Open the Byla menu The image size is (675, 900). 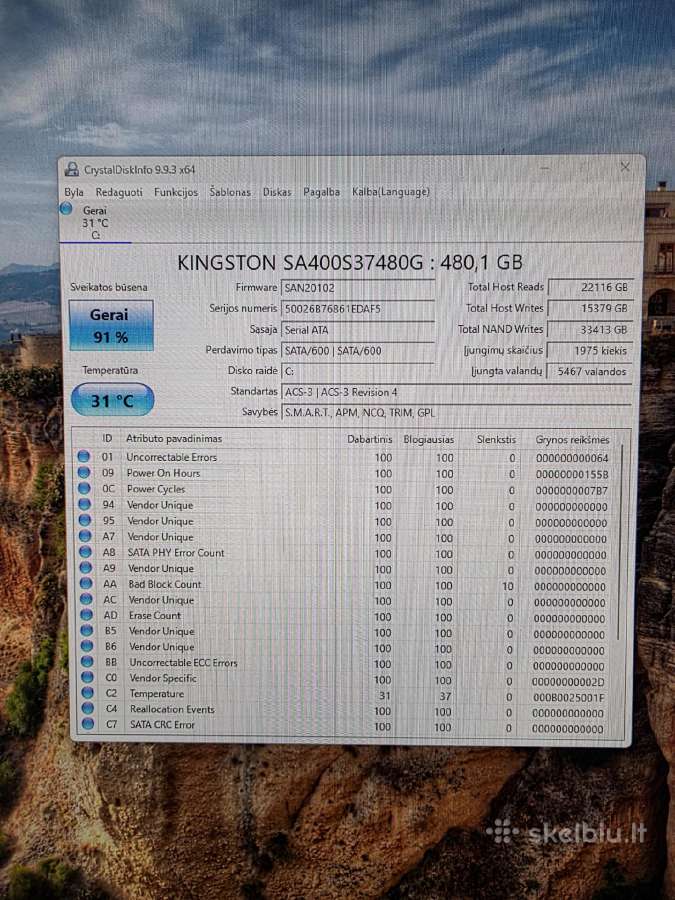[x=73, y=192]
